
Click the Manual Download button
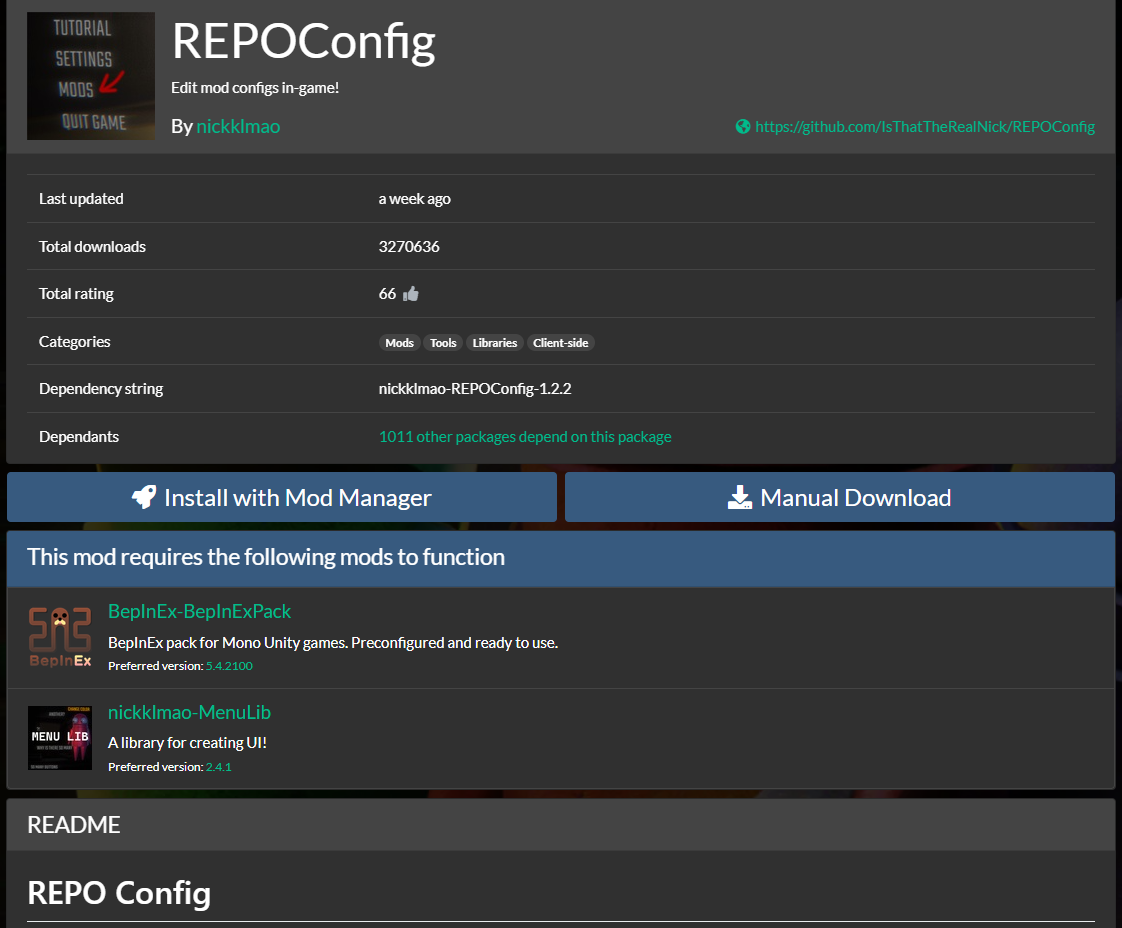tap(839, 497)
